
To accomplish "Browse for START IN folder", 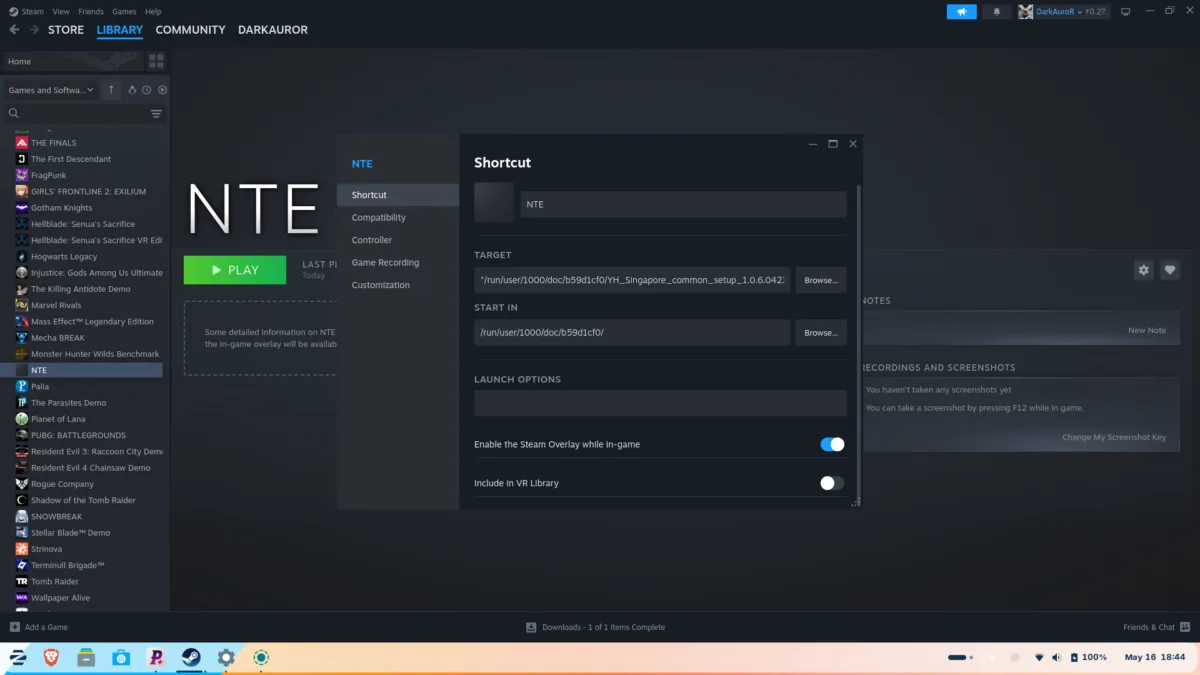I will point(821,332).
